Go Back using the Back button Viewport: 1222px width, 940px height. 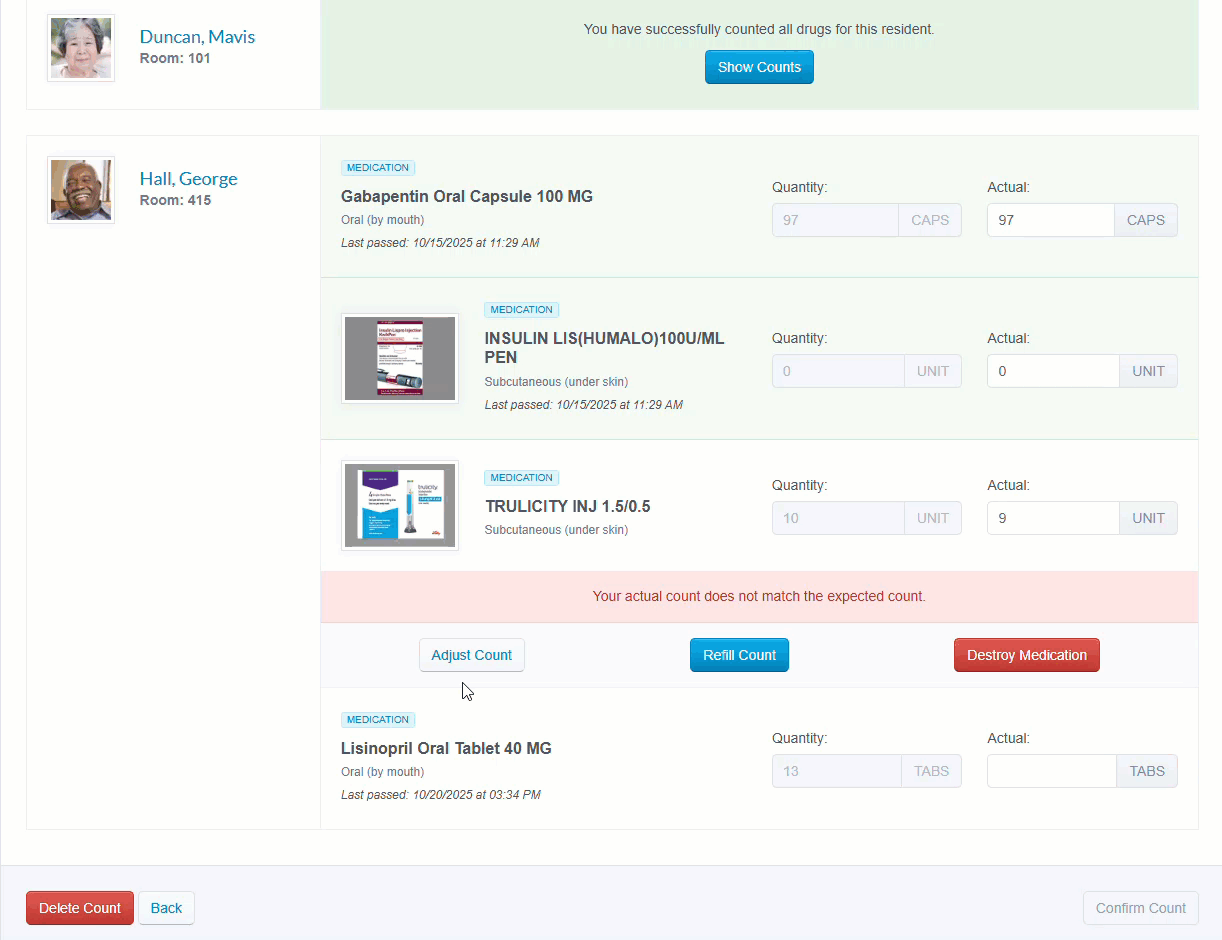[x=166, y=908]
